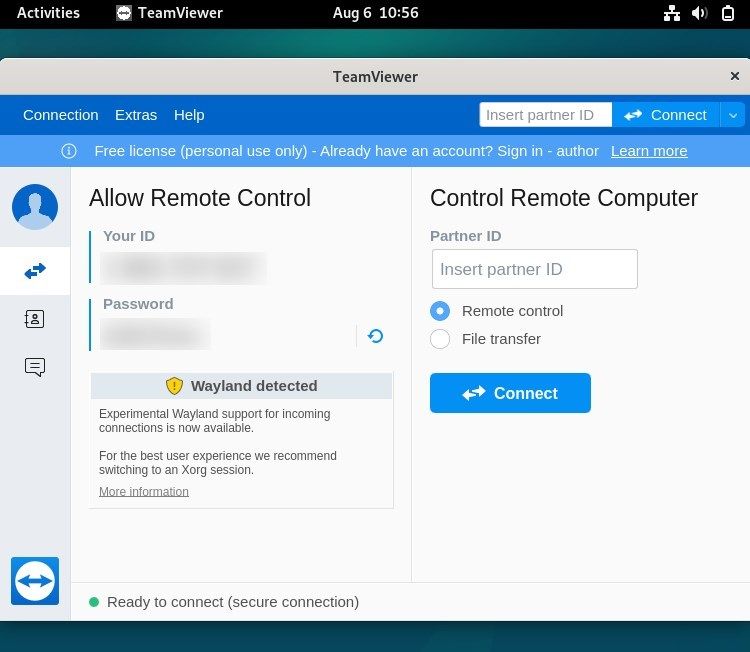Open the More information link
This screenshot has width=750, height=652.
click(144, 492)
